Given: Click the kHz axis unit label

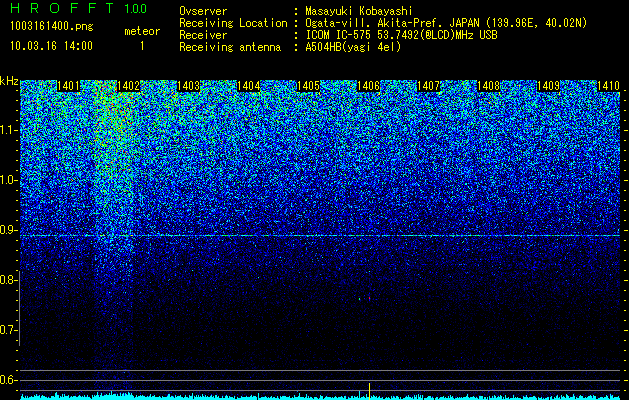Looking at the screenshot, I should click(9, 81).
